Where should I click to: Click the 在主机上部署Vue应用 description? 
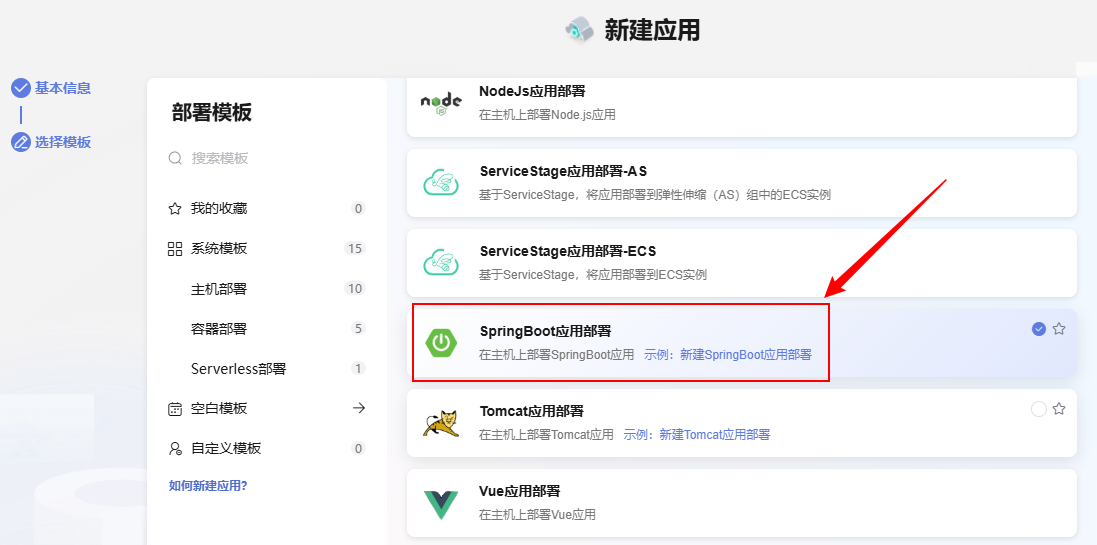click(x=537, y=515)
